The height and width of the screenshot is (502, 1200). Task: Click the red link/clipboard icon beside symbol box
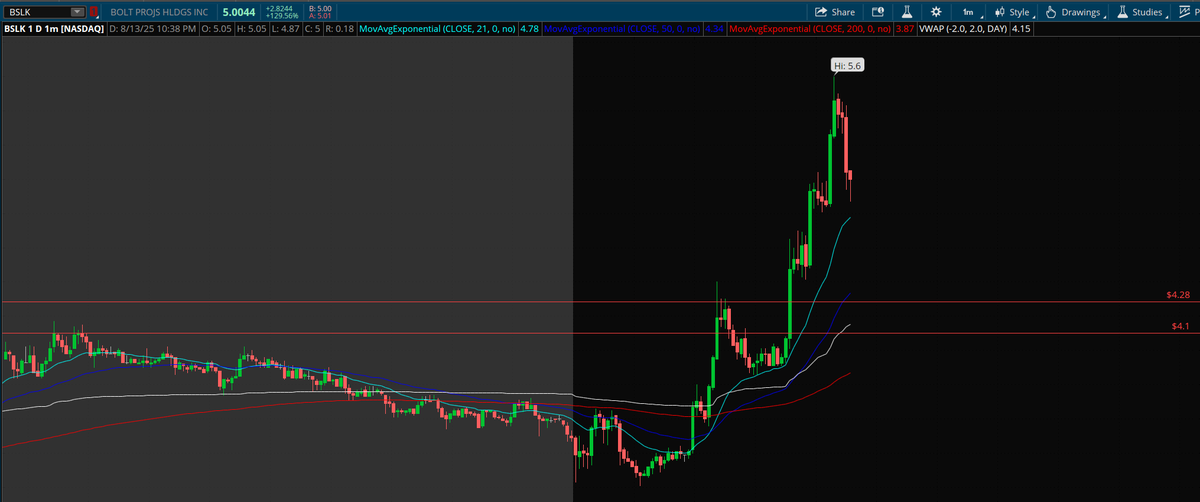point(94,12)
